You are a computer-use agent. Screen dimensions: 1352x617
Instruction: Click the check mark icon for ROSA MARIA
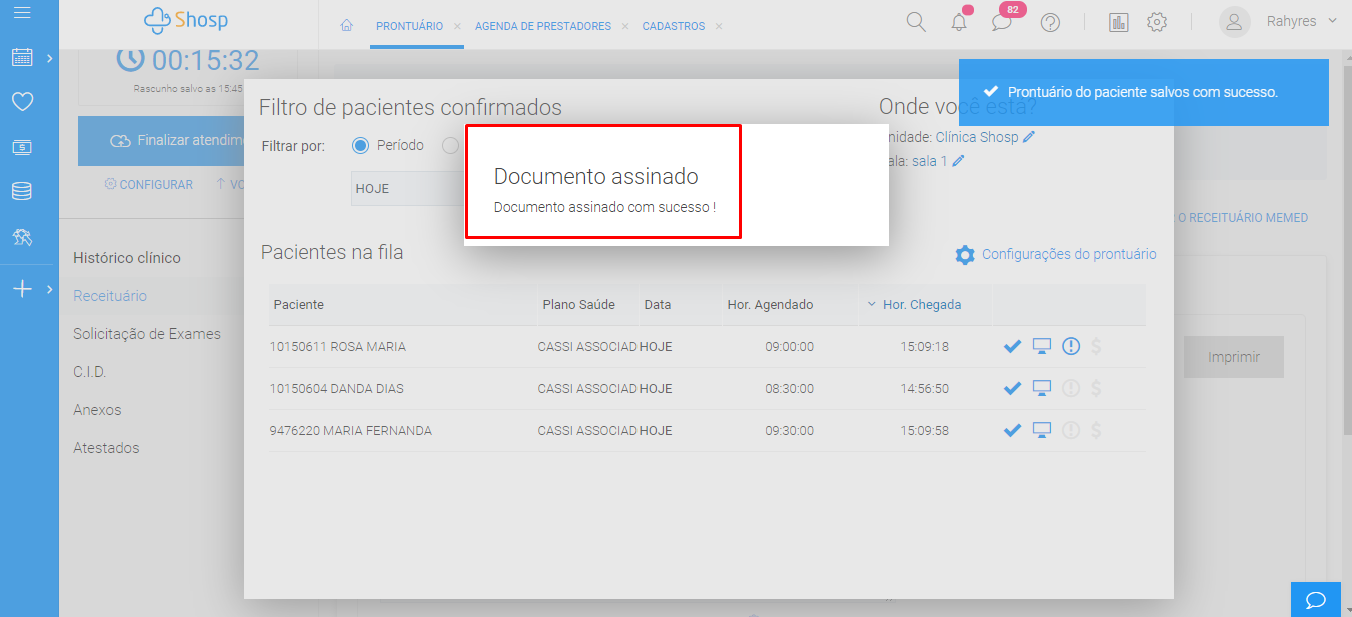[x=1012, y=347]
